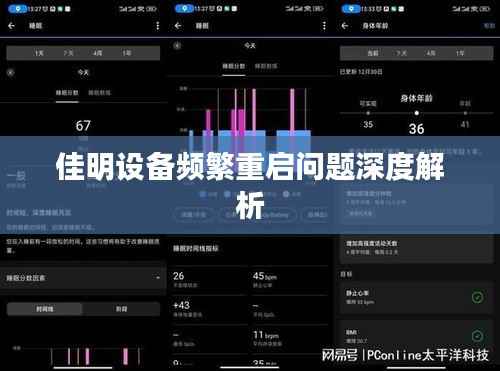This screenshot has width=500, height=371.
Task: Tap the battery indicator in the left status bar
Action: click(x=151, y=9)
